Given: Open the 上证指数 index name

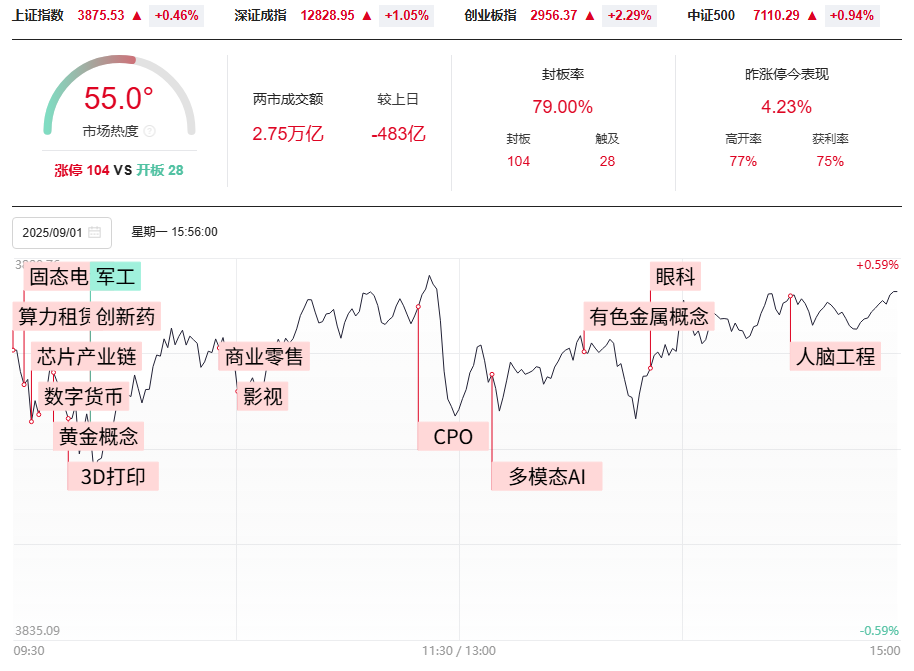Looking at the screenshot, I should tap(39, 16).
